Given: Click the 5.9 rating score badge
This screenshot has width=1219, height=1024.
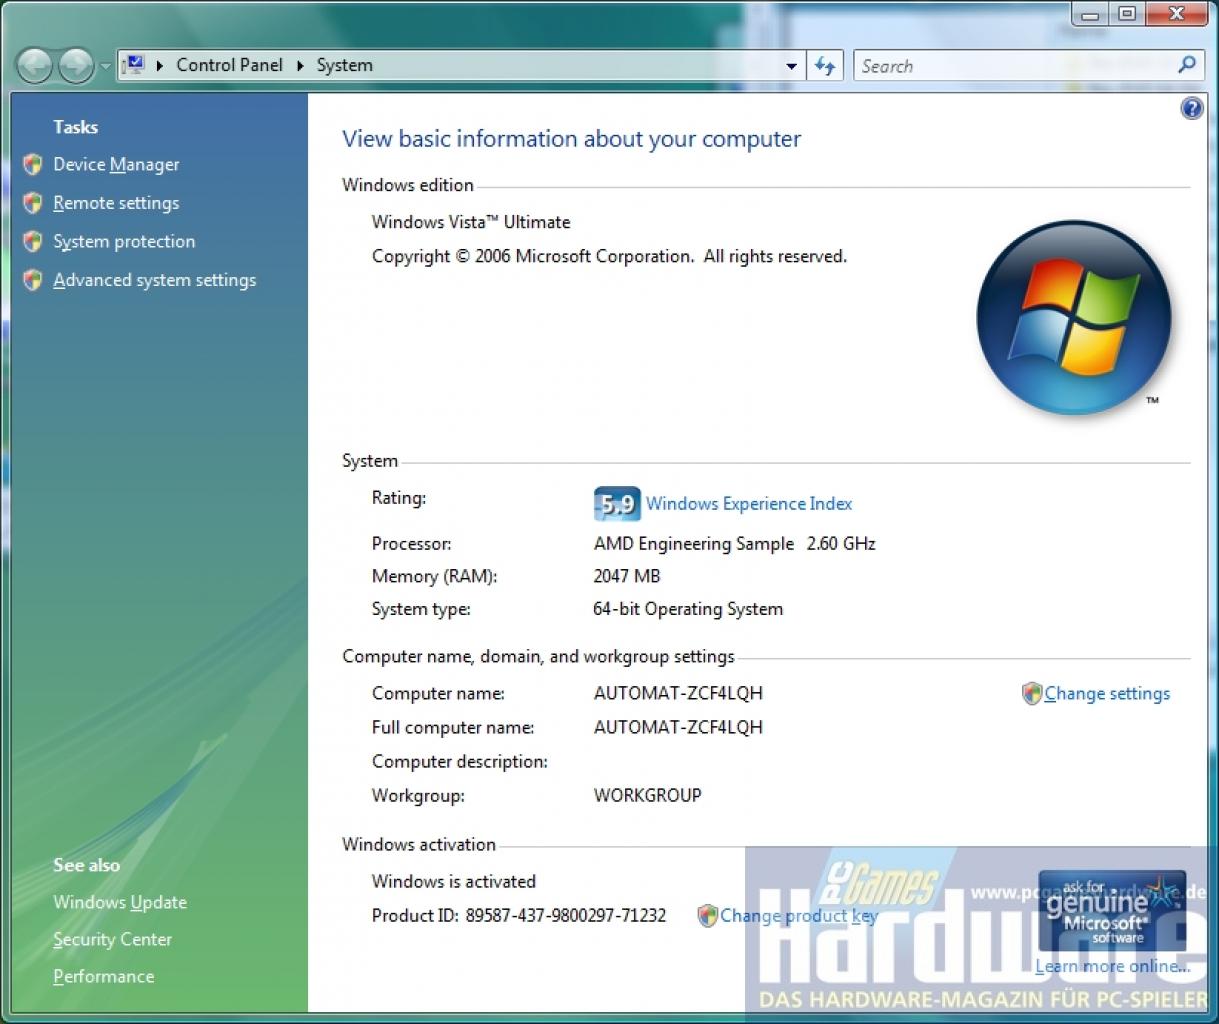Looking at the screenshot, I should click(616, 504).
